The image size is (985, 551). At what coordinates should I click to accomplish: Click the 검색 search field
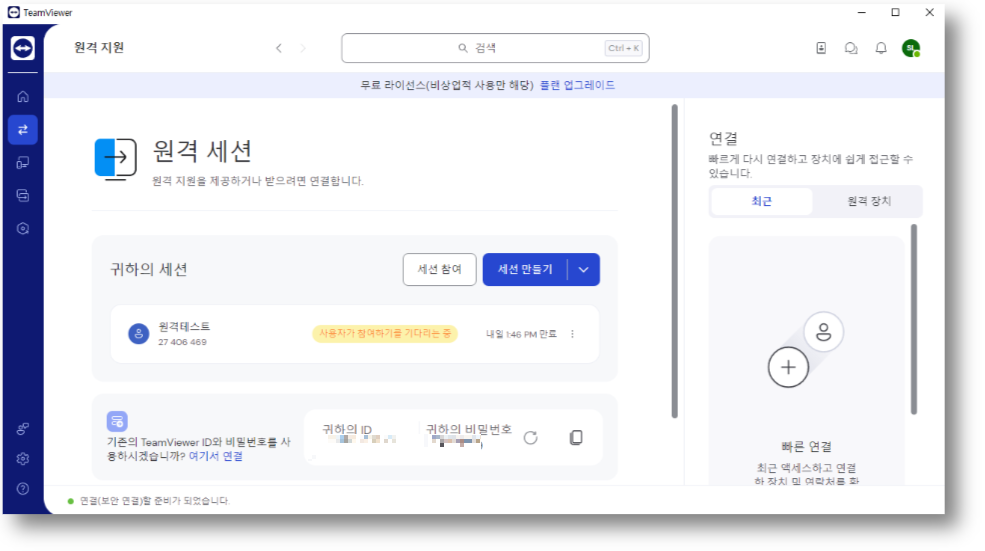point(495,48)
